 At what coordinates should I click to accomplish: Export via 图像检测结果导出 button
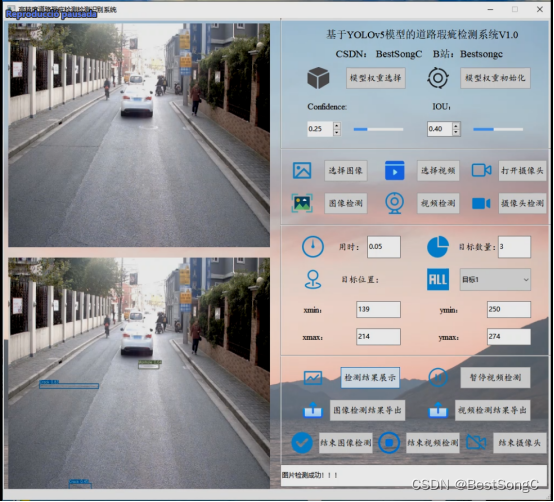point(367,411)
